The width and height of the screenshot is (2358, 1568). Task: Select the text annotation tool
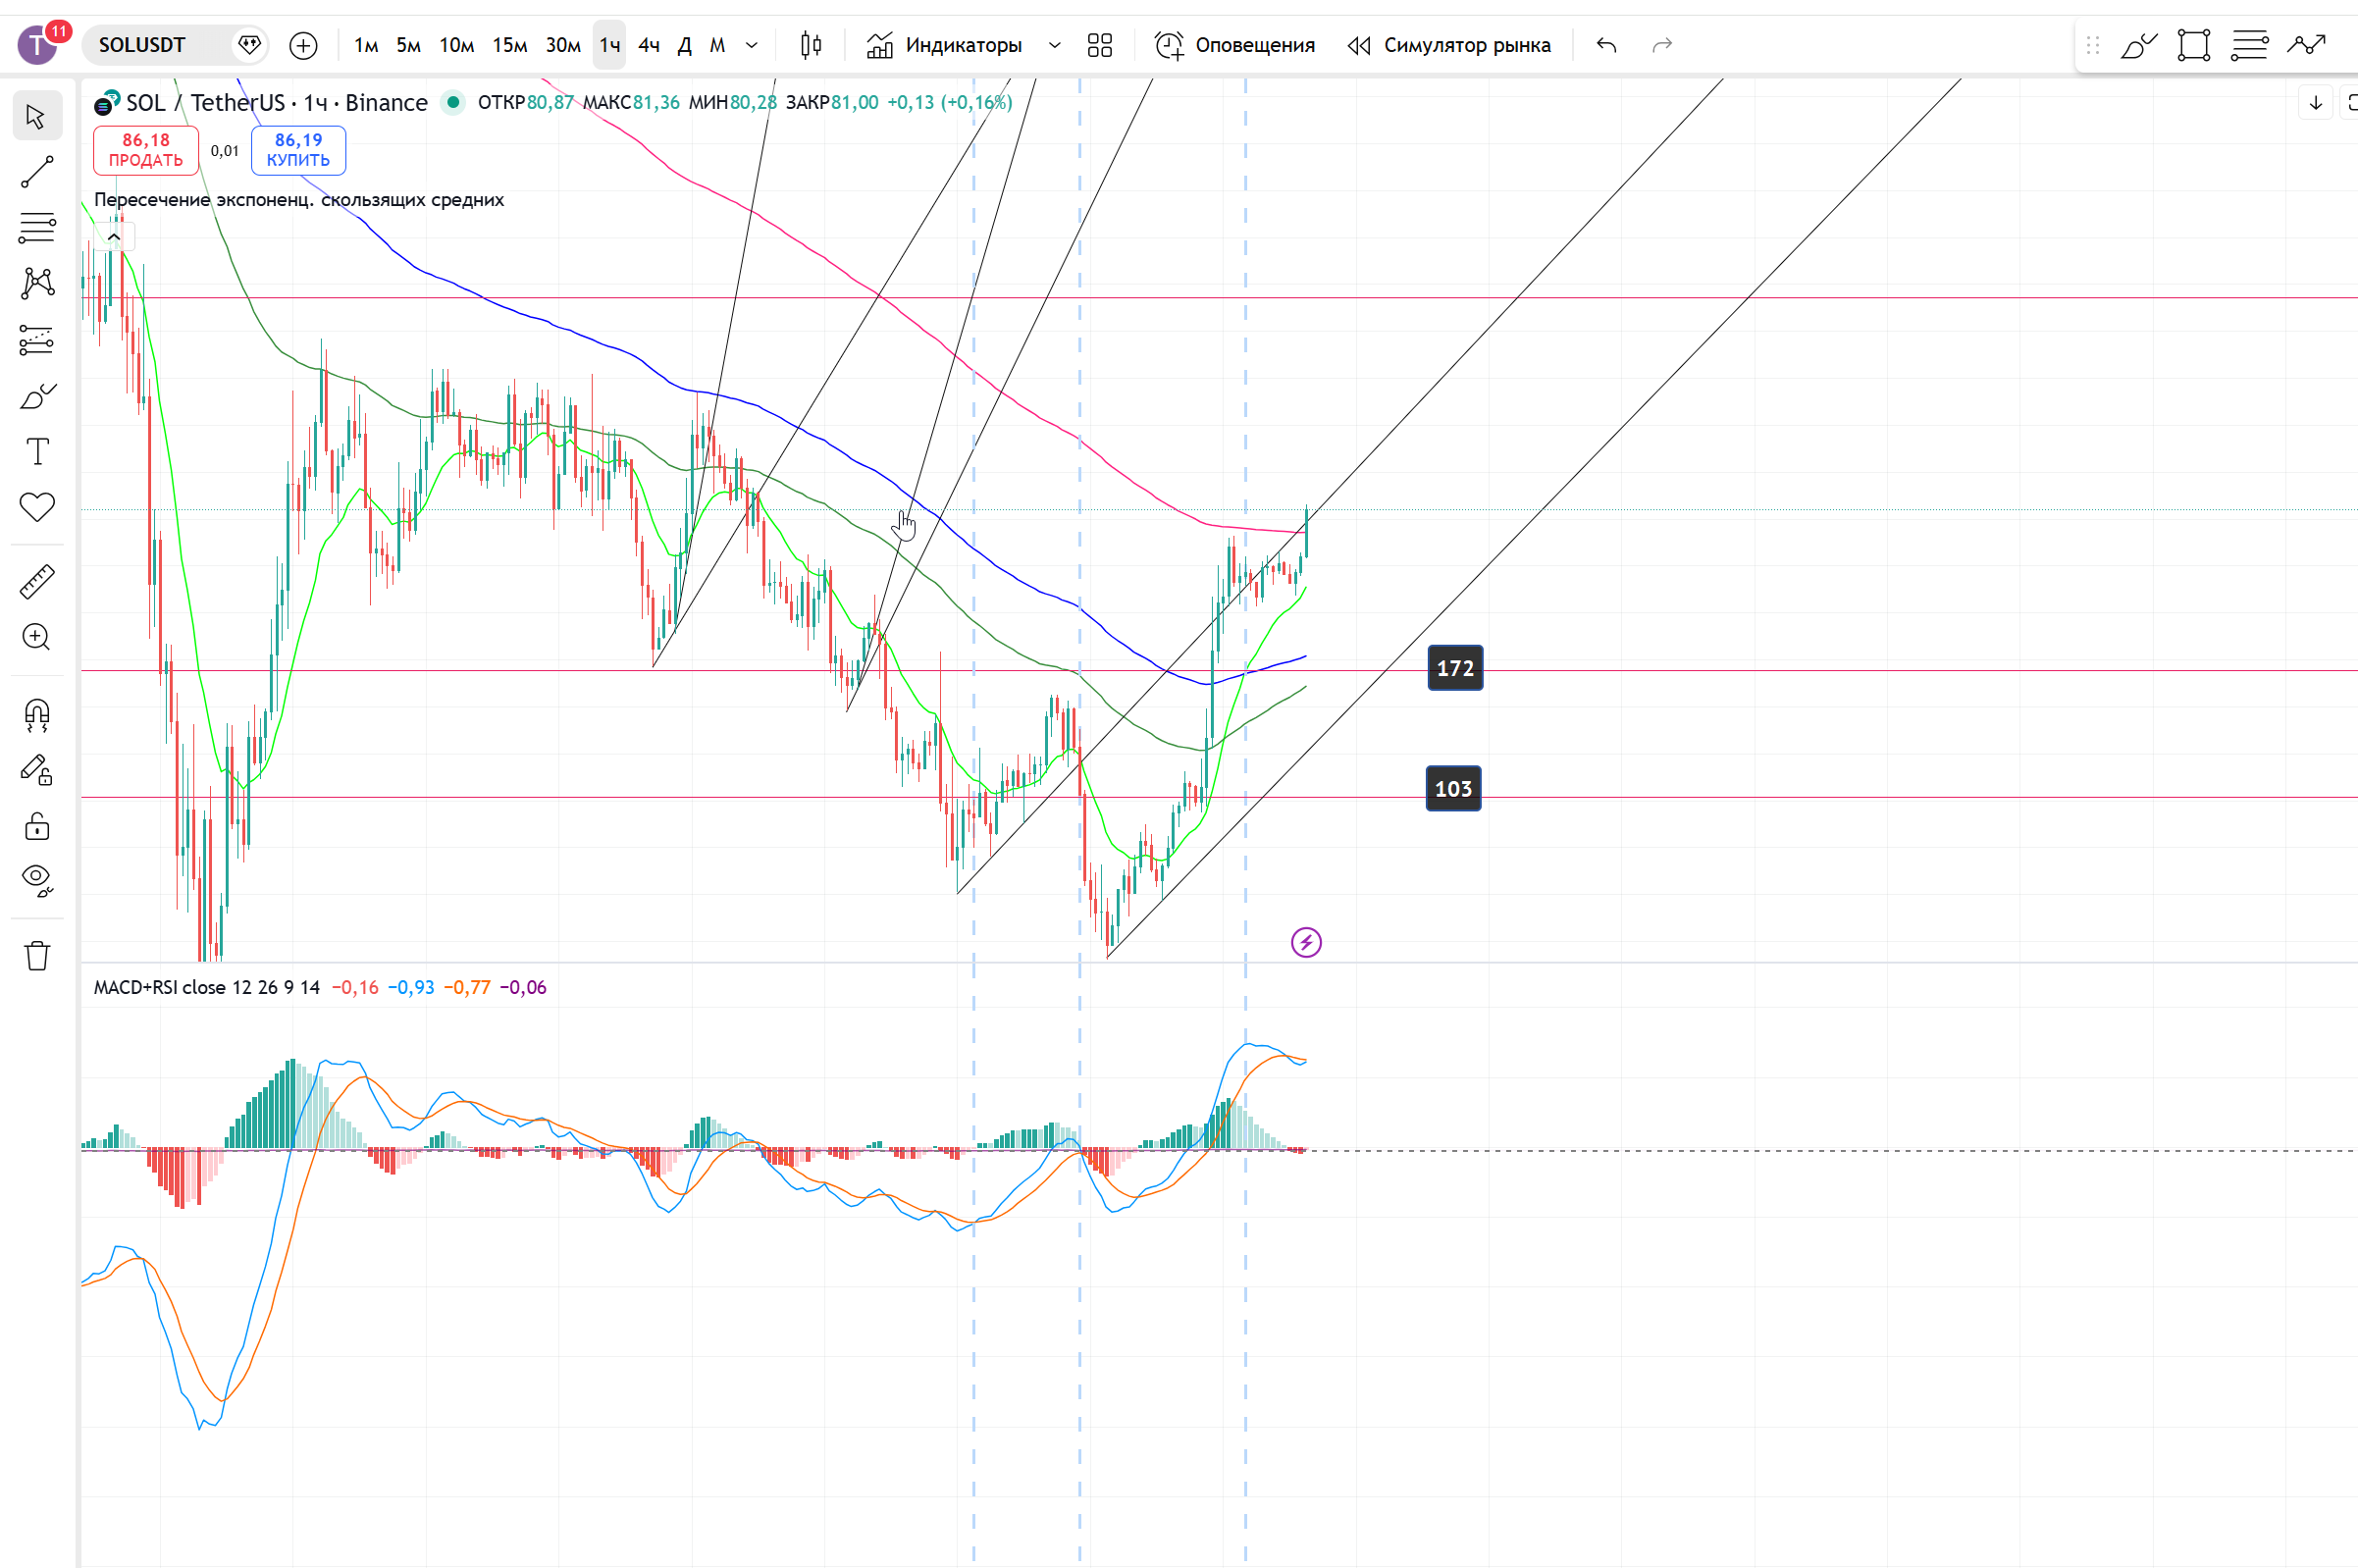[x=37, y=452]
